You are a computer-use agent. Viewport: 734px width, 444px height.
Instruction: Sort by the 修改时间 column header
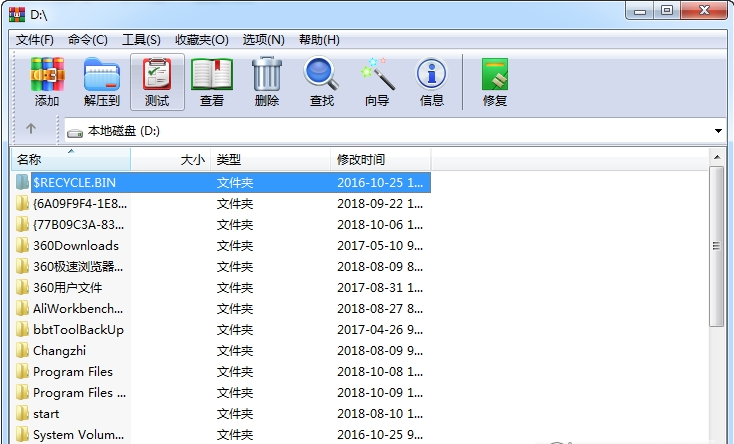click(x=381, y=159)
